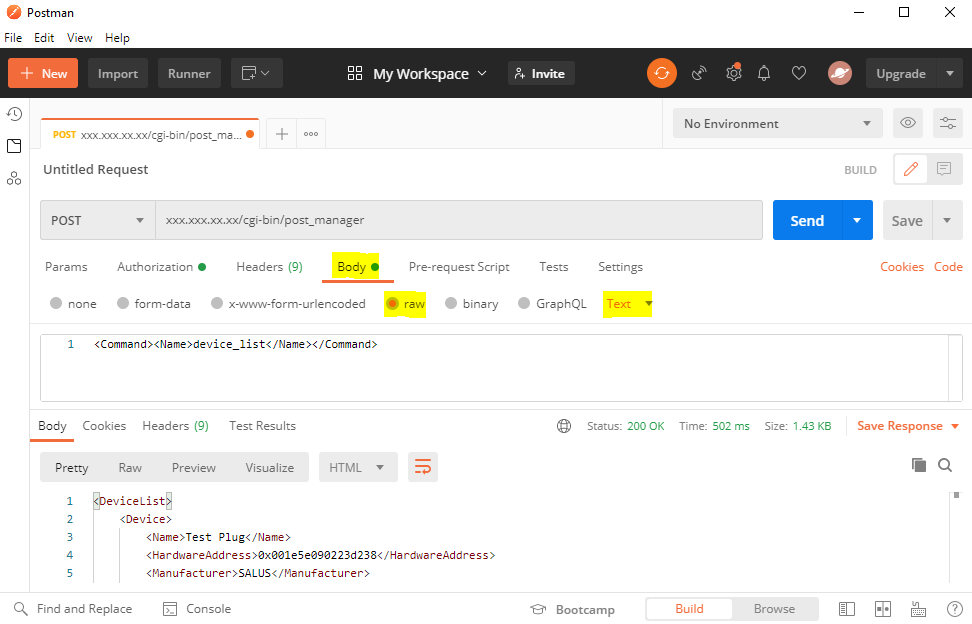This screenshot has width=972, height=624.
Task: Open the POST method dropdown
Action: [x=97, y=220]
